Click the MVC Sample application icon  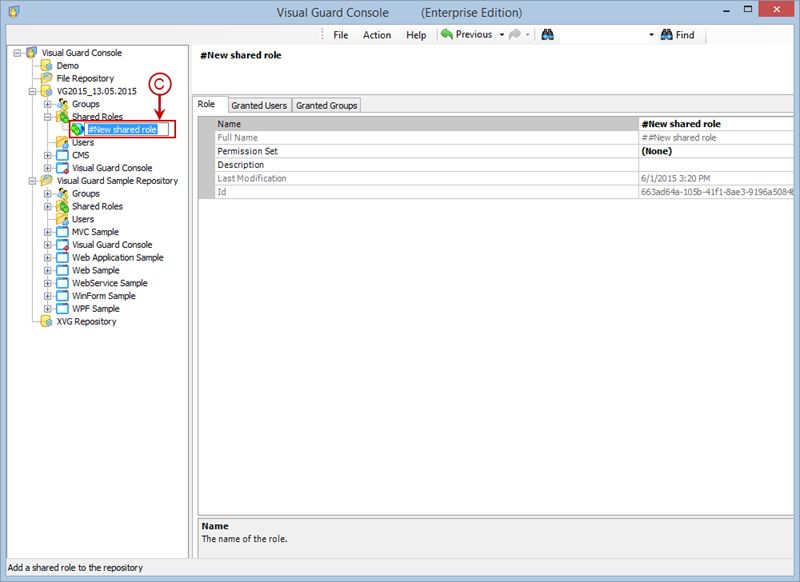click(62, 232)
